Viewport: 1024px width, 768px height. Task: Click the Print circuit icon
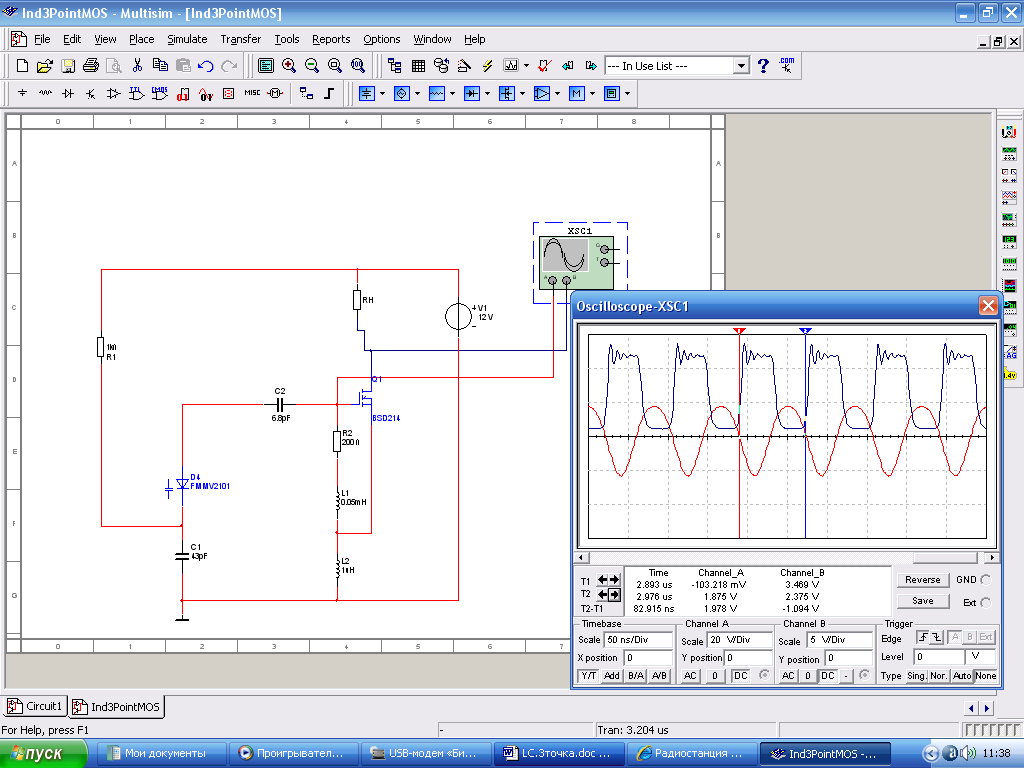click(x=90, y=66)
